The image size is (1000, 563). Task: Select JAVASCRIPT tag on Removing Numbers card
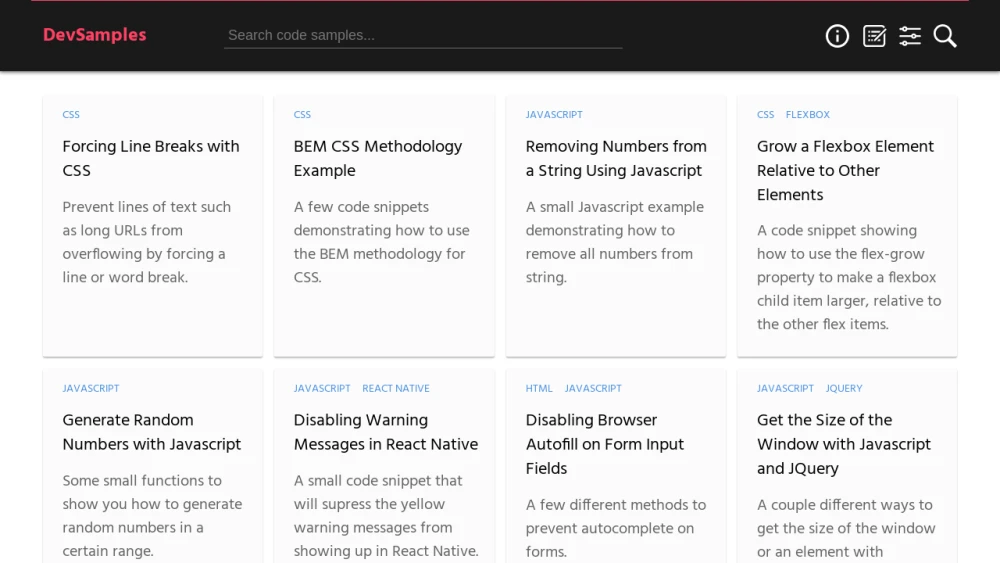(554, 115)
